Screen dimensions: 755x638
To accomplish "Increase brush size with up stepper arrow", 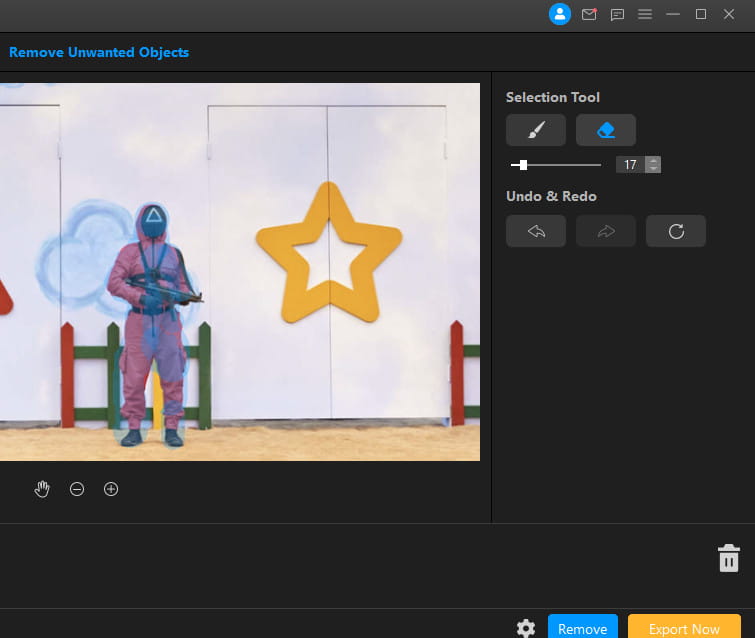I will tap(653, 161).
